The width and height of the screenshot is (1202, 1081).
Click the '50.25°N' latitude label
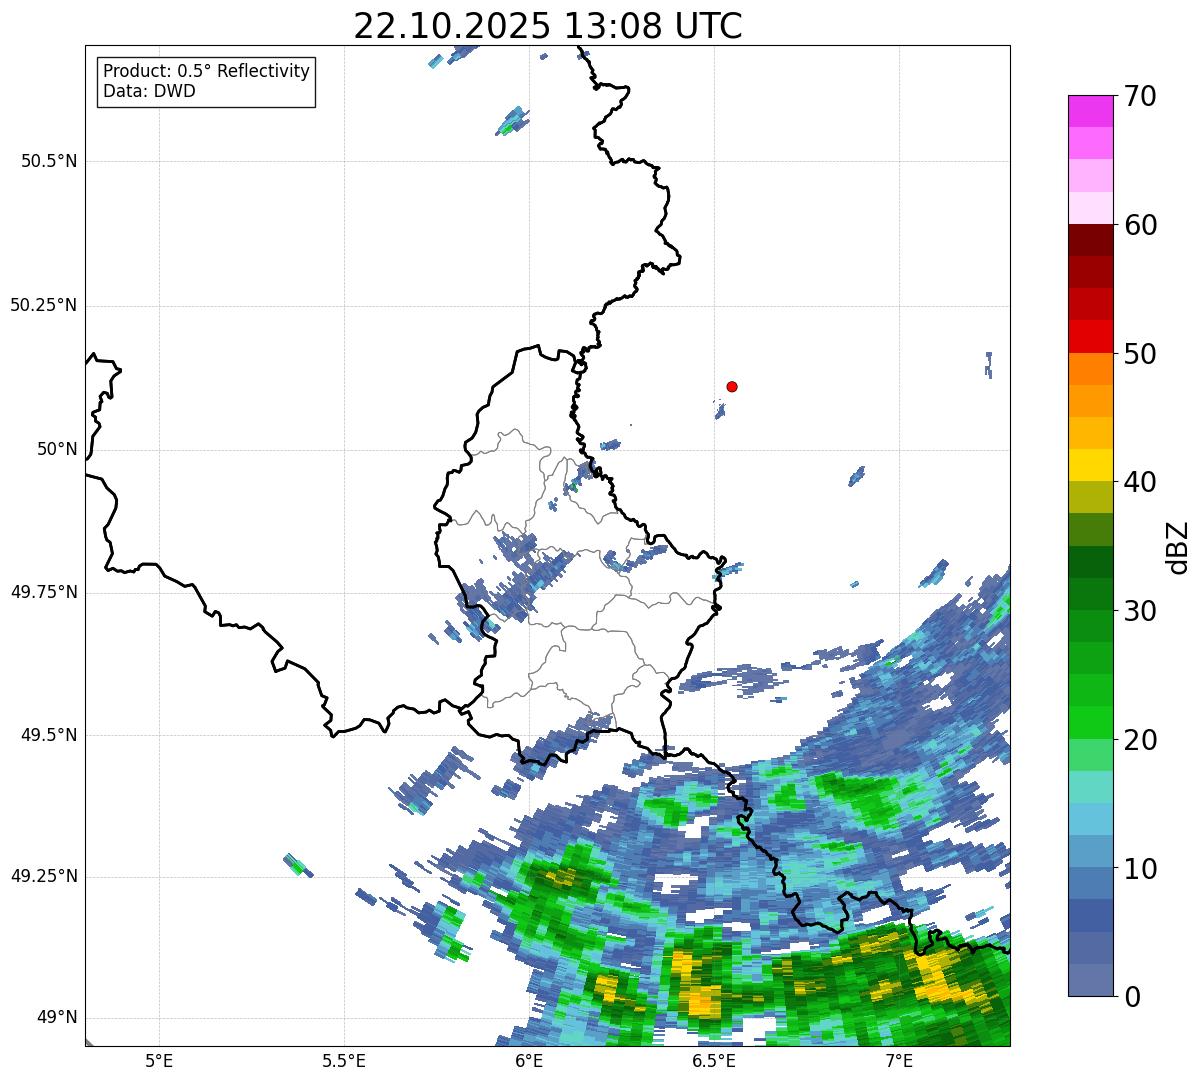44,305
